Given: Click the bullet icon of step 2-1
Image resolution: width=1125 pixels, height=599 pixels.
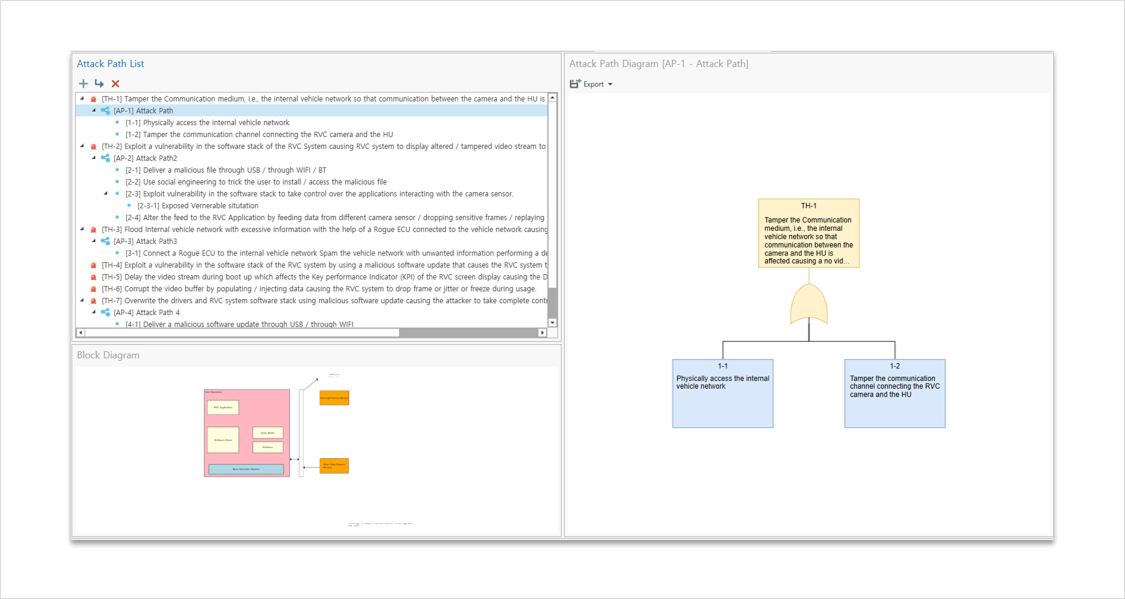Looking at the screenshot, I should tap(118, 170).
